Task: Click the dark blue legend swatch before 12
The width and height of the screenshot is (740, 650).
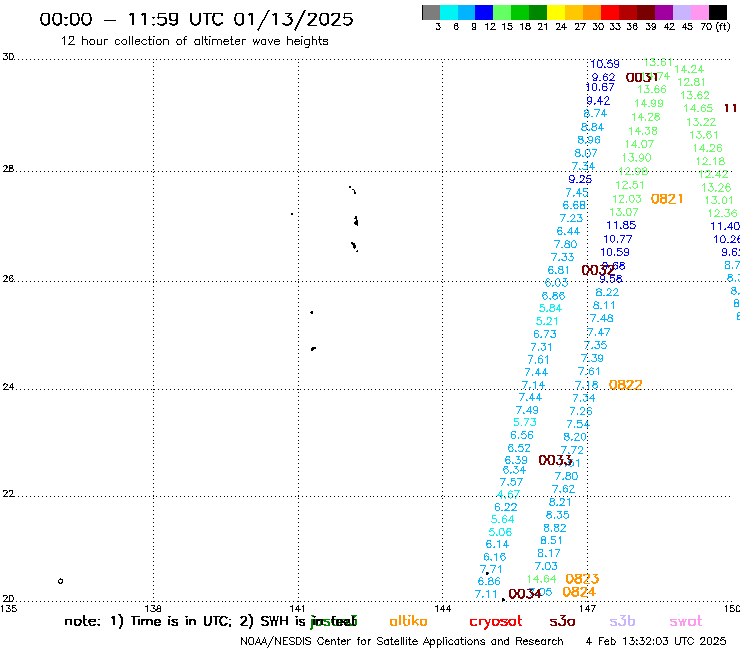Action: pos(485,12)
